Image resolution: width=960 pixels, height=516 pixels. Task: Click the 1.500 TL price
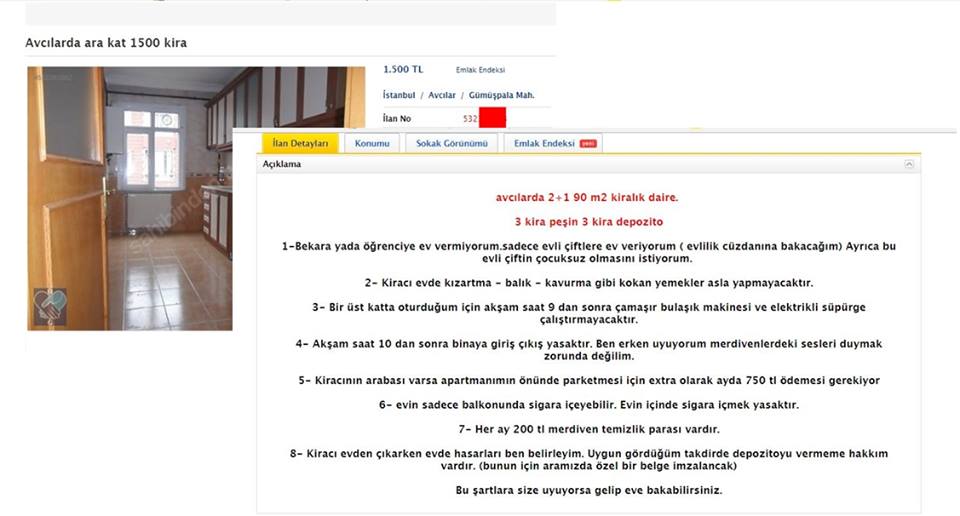(403, 69)
